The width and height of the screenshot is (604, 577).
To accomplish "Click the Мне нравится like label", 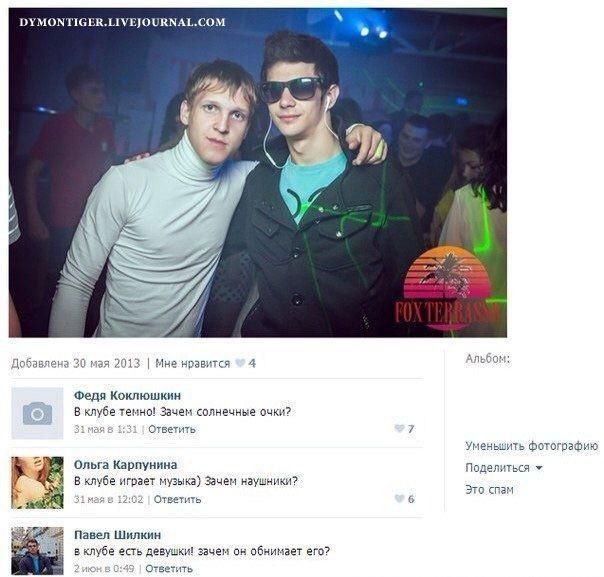I will (x=192, y=363).
